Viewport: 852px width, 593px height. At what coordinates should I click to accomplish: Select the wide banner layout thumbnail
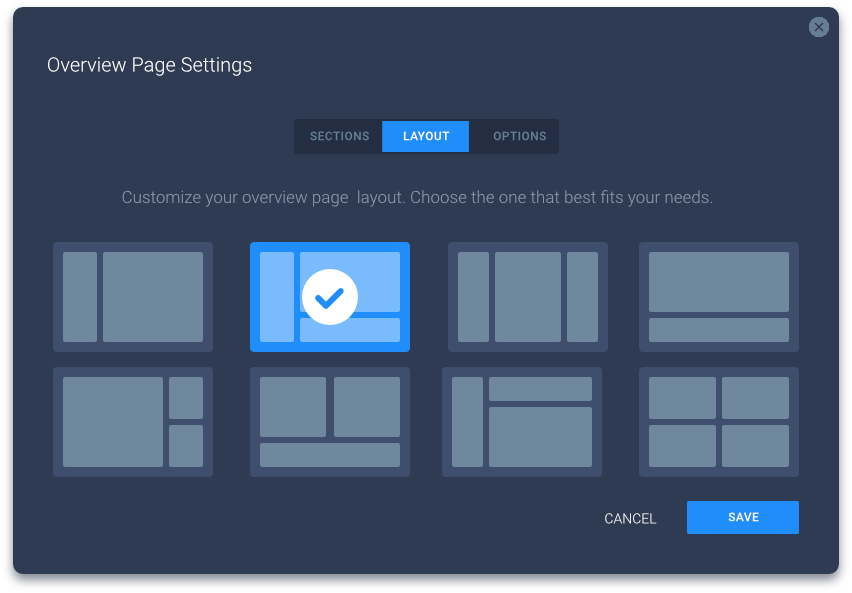pos(718,296)
